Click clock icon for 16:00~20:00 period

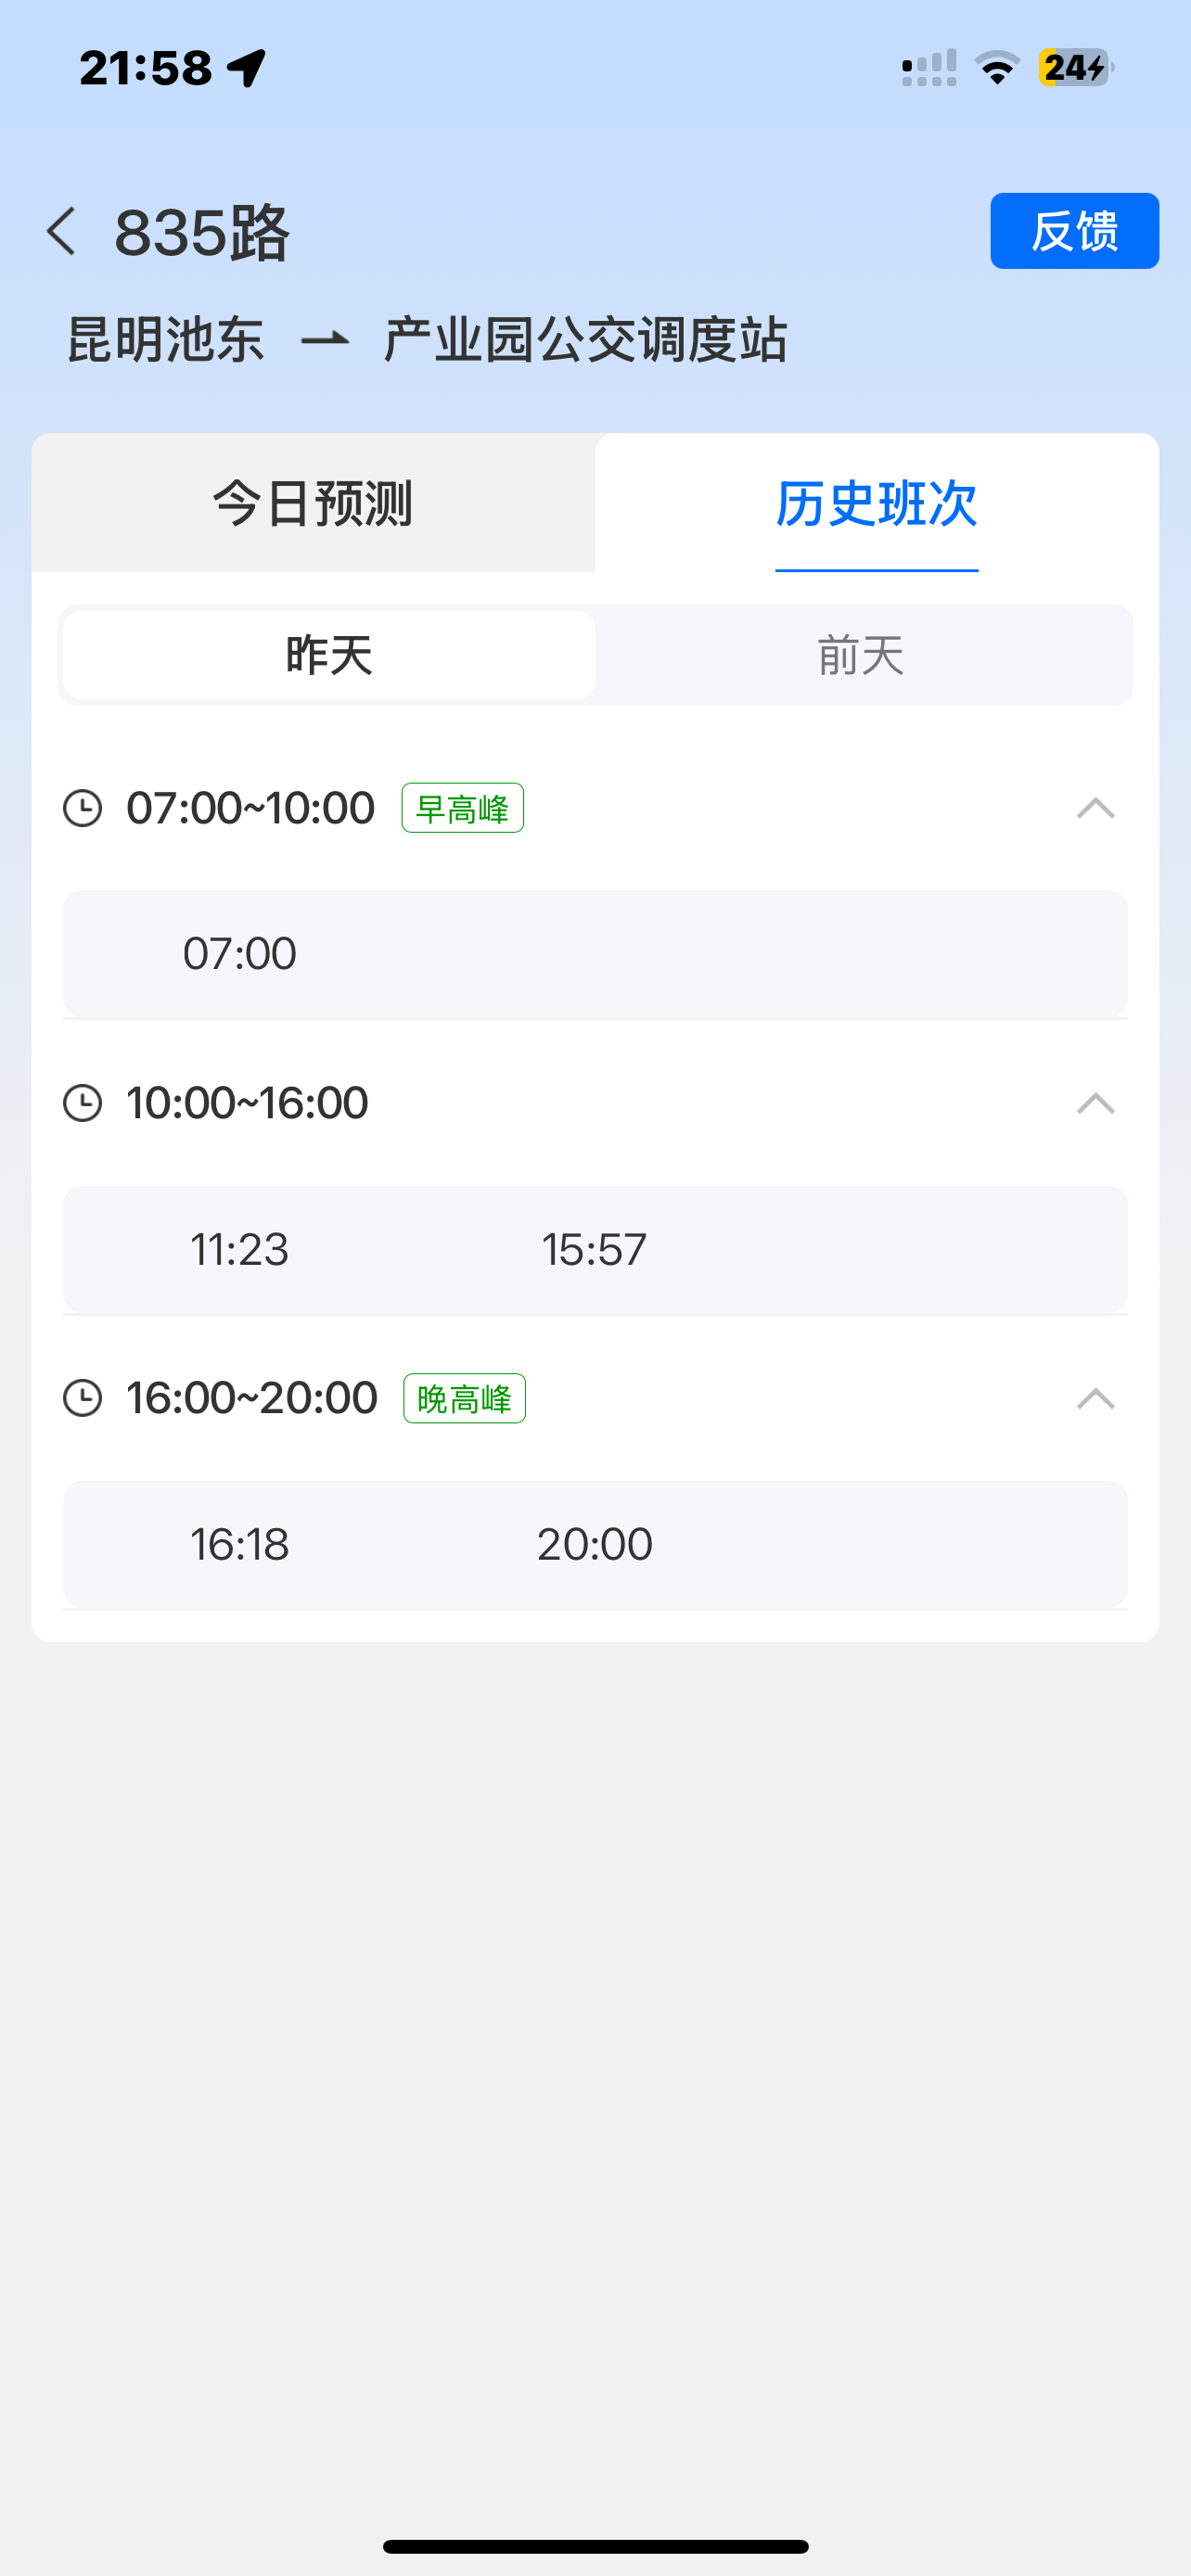point(82,1398)
